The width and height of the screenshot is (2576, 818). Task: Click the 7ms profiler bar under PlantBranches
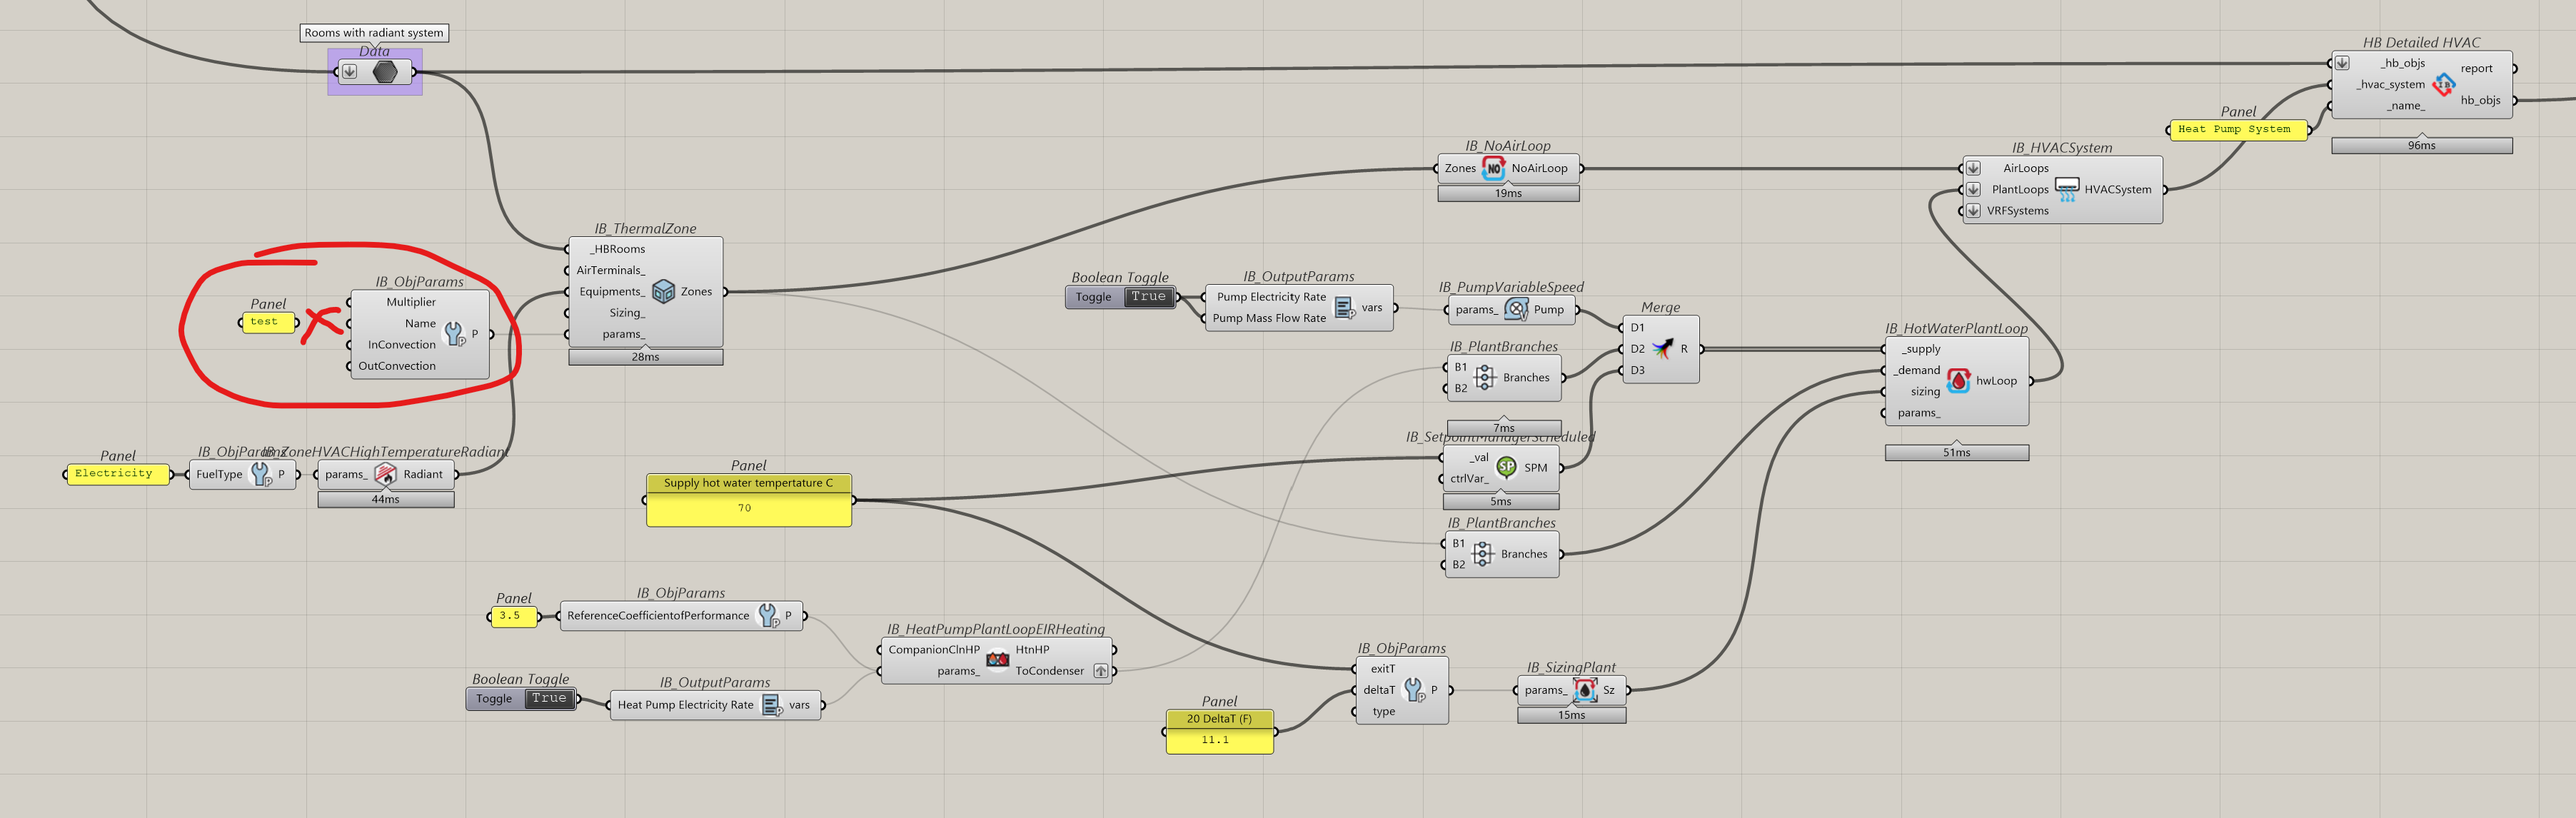(1504, 427)
